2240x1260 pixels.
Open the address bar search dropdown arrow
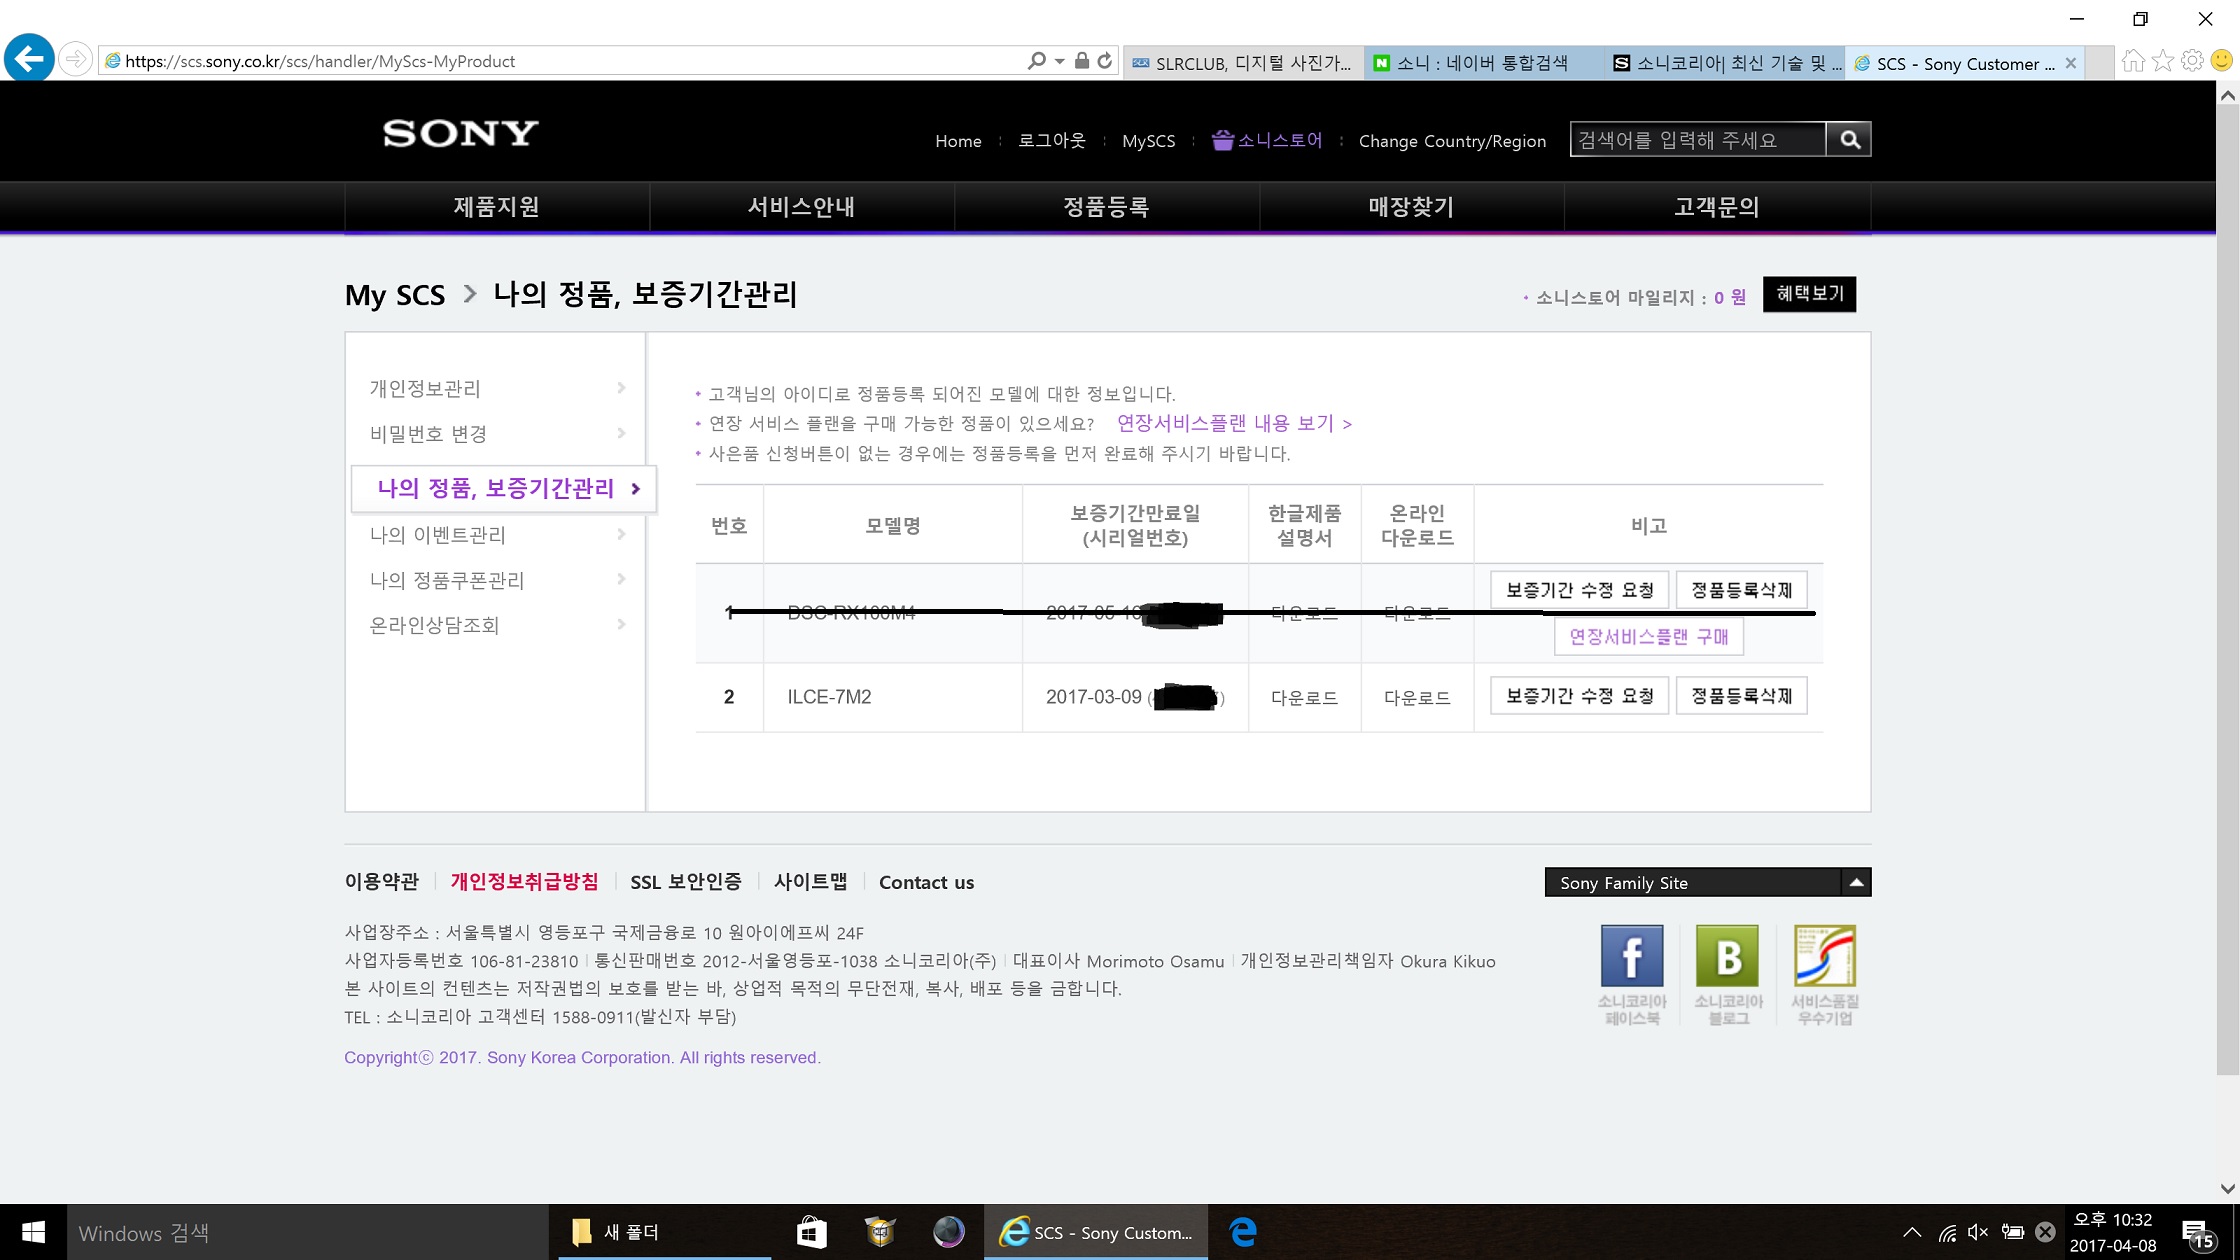tap(1059, 61)
